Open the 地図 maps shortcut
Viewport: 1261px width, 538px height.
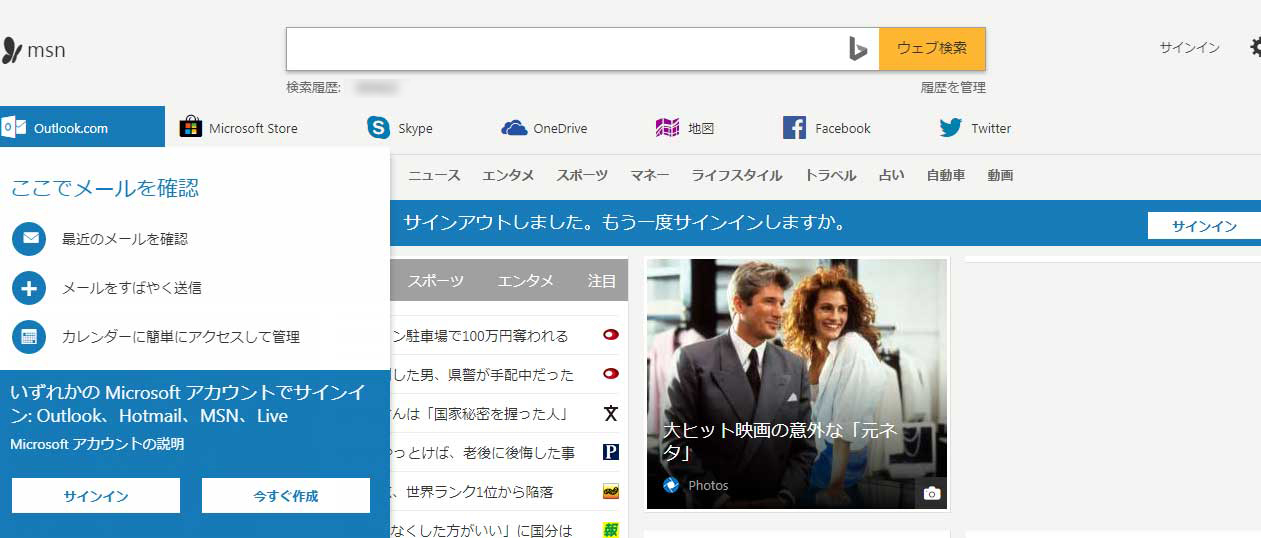(685, 128)
